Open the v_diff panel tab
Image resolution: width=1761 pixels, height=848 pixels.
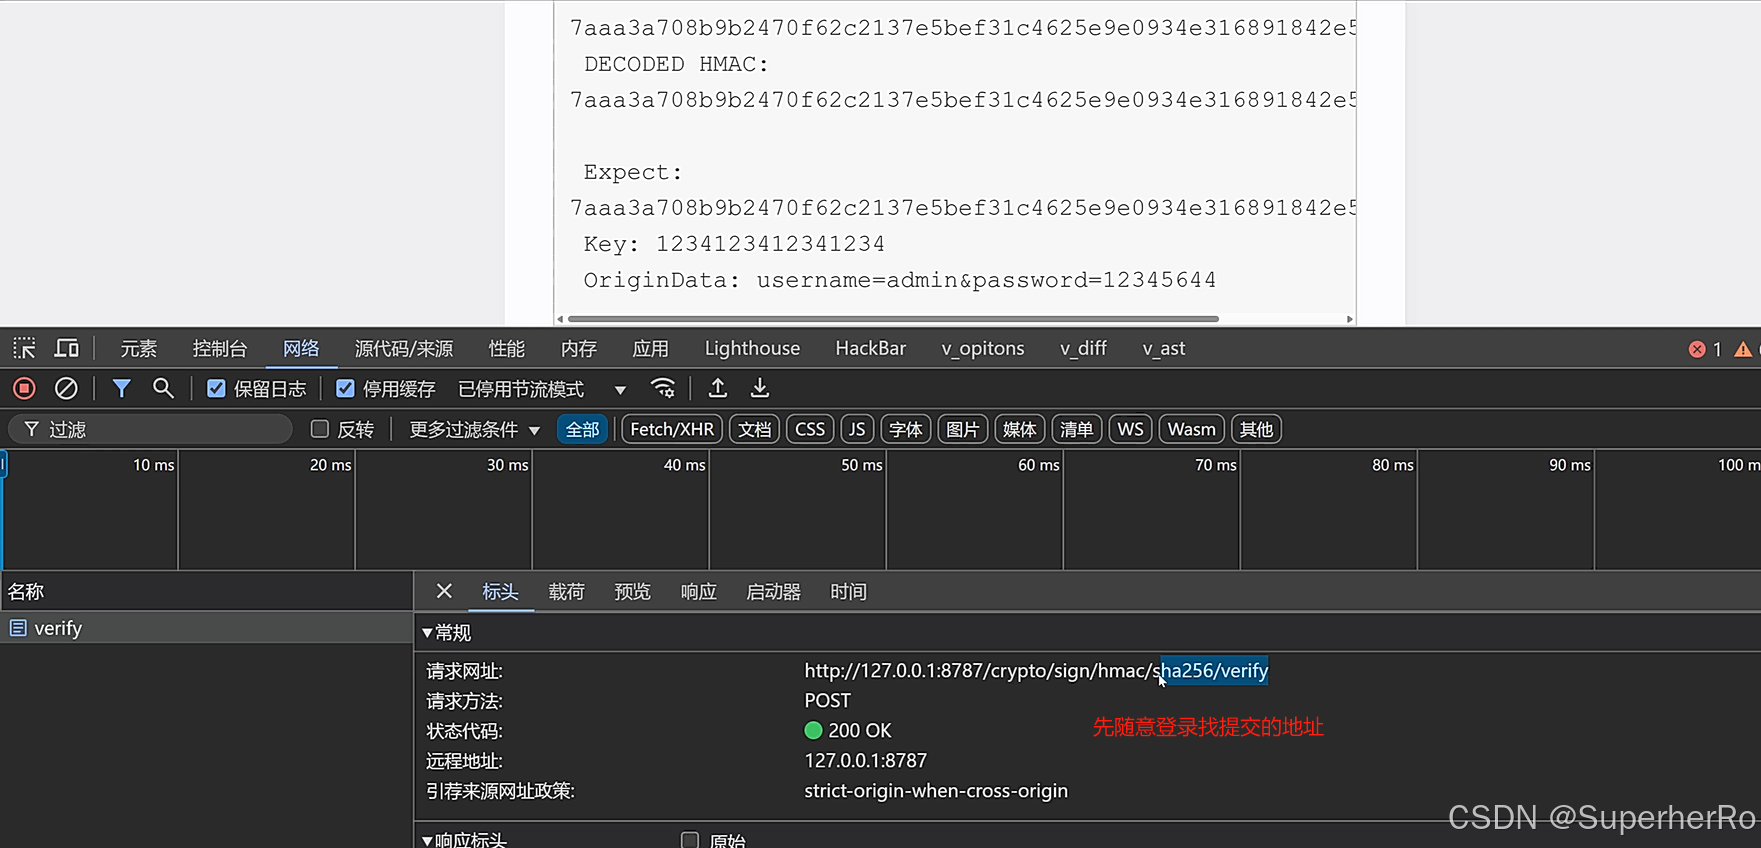tap(1083, 348)
